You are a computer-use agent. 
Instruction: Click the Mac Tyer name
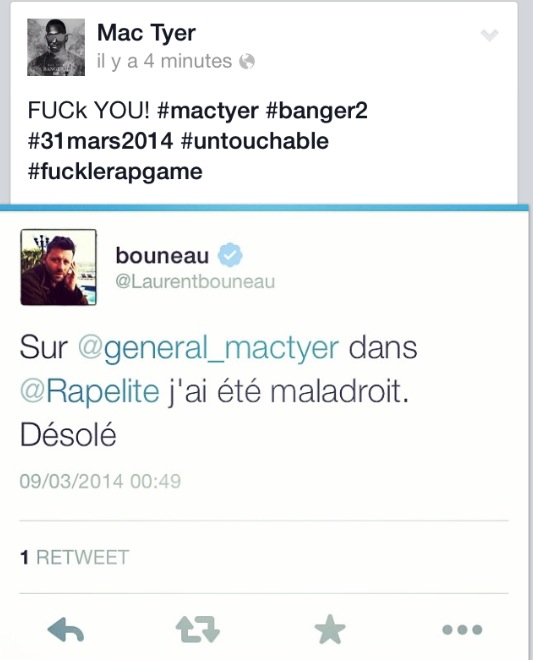(147, 33)
